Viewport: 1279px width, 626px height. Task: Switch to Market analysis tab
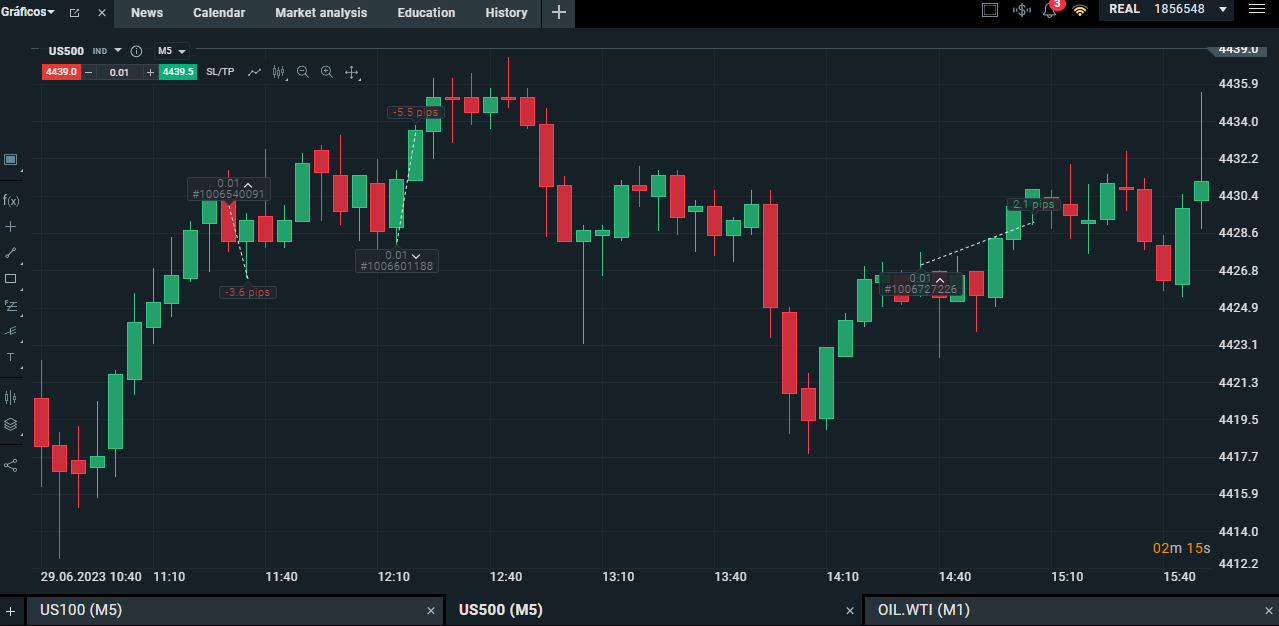pyautogui.click(x=321, y=13)
